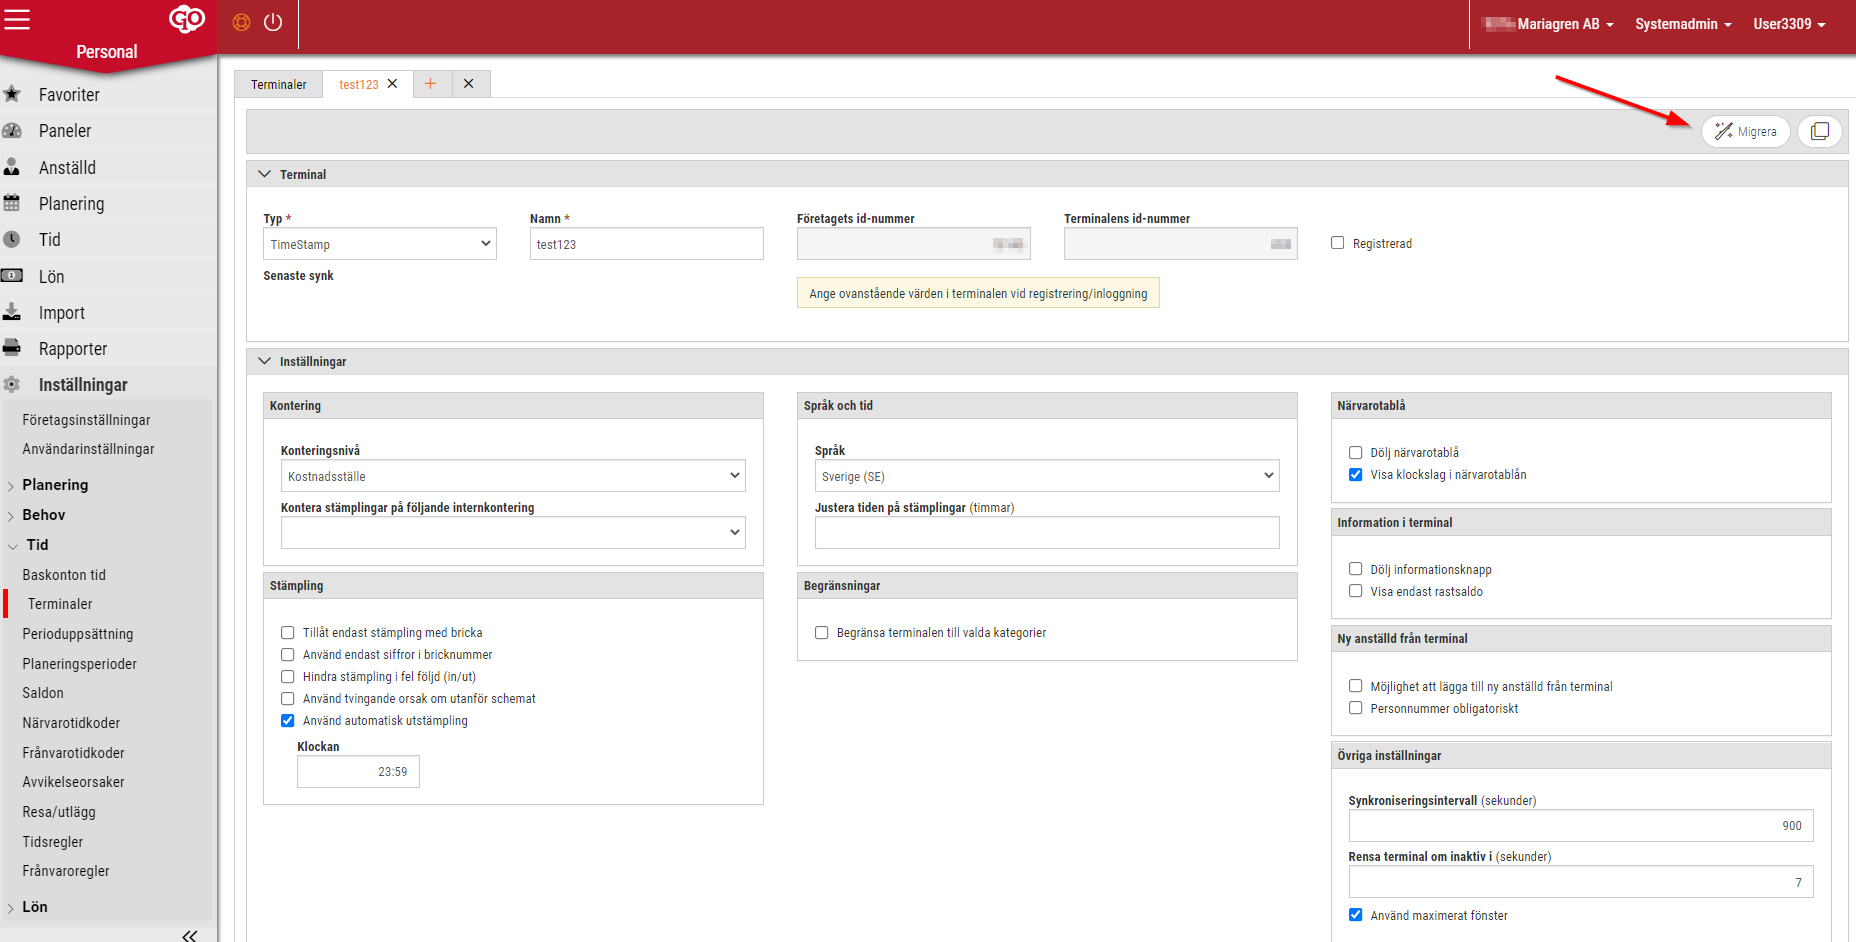Check Personnummer obligatoriskt
Screen dimensions: 1856x942
(x=1355, y=708)
